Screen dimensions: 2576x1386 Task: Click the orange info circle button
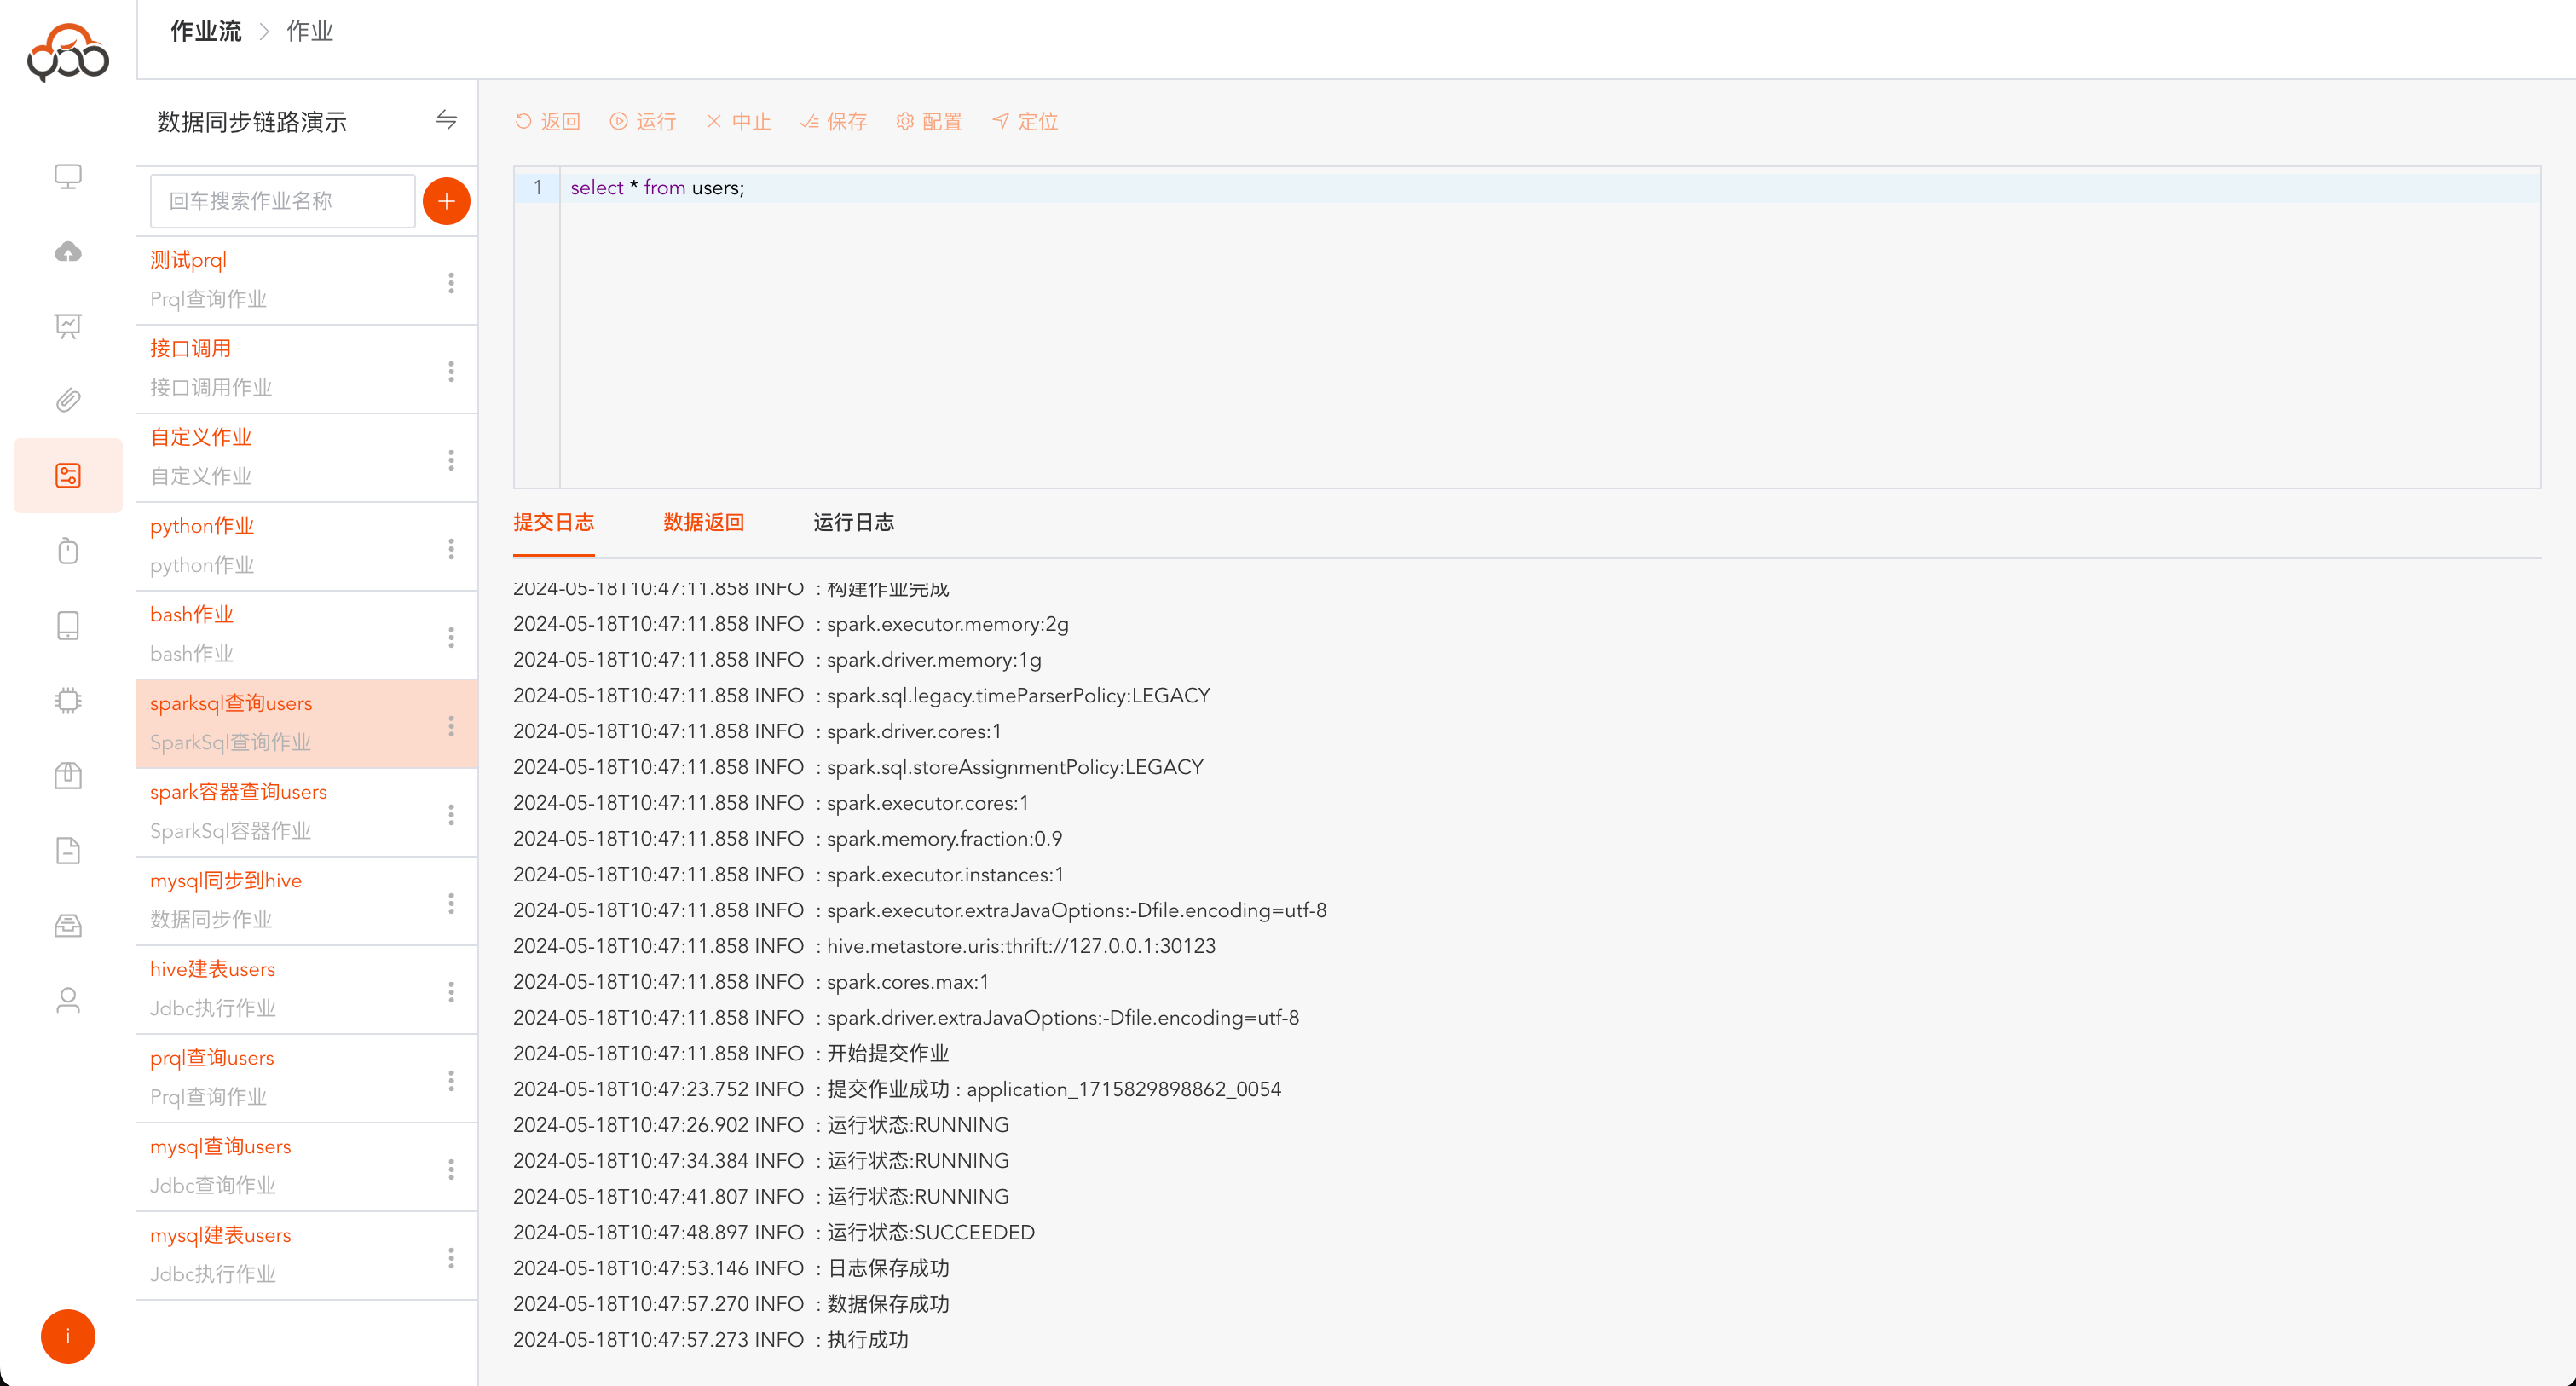tap(68, 1336)
